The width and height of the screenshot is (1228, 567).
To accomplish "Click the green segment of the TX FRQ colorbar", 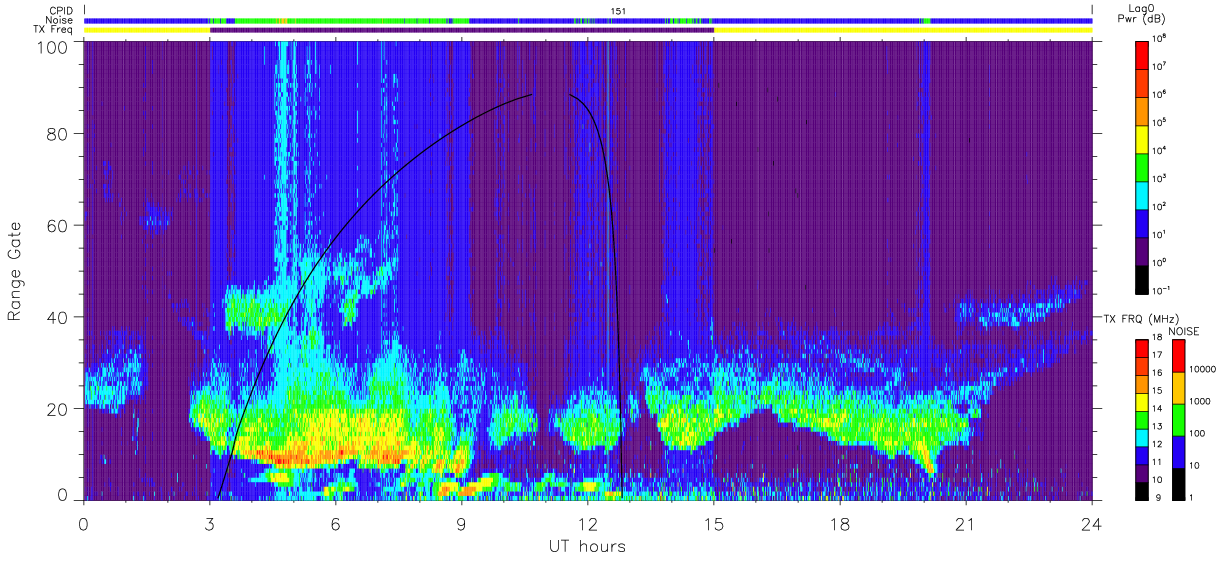I will (x=1143, y=419).
